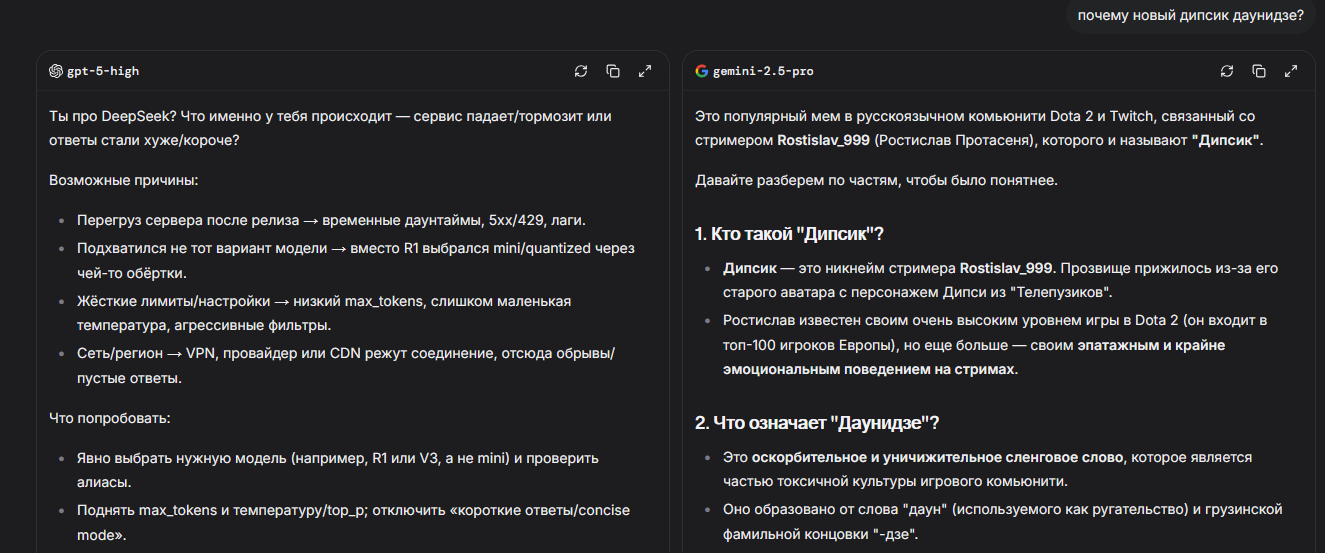Maximize the gemini-2.5-pro response panel

[1291, 71]
